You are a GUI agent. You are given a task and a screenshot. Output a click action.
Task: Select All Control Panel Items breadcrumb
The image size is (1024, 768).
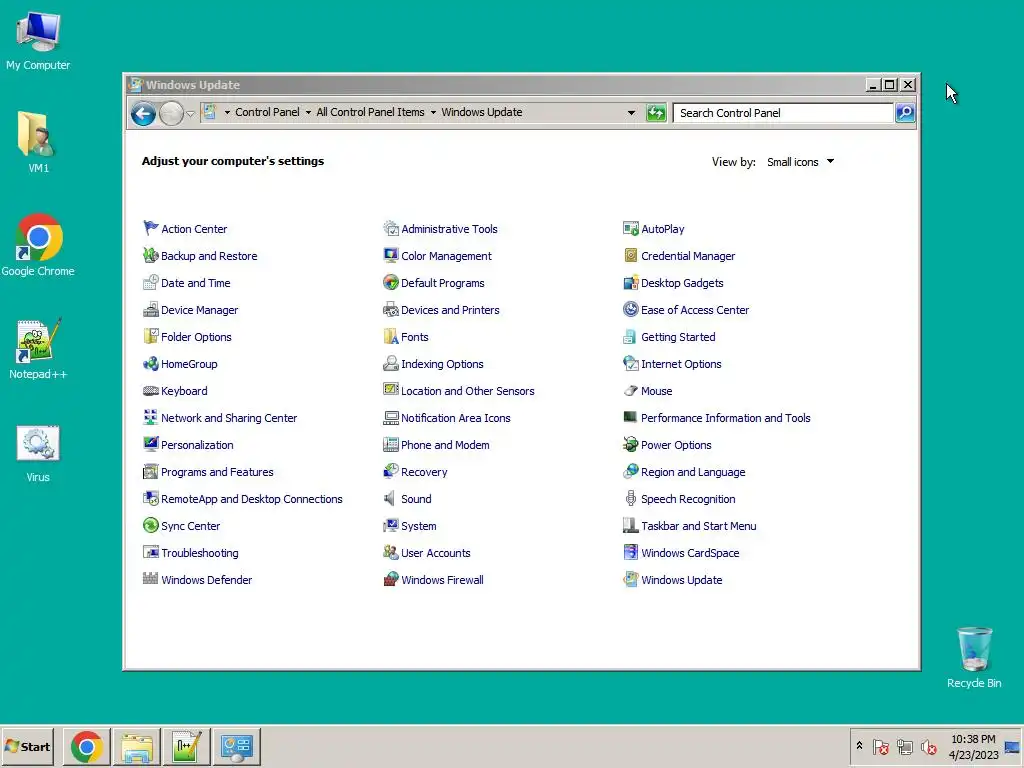(370, 112)
